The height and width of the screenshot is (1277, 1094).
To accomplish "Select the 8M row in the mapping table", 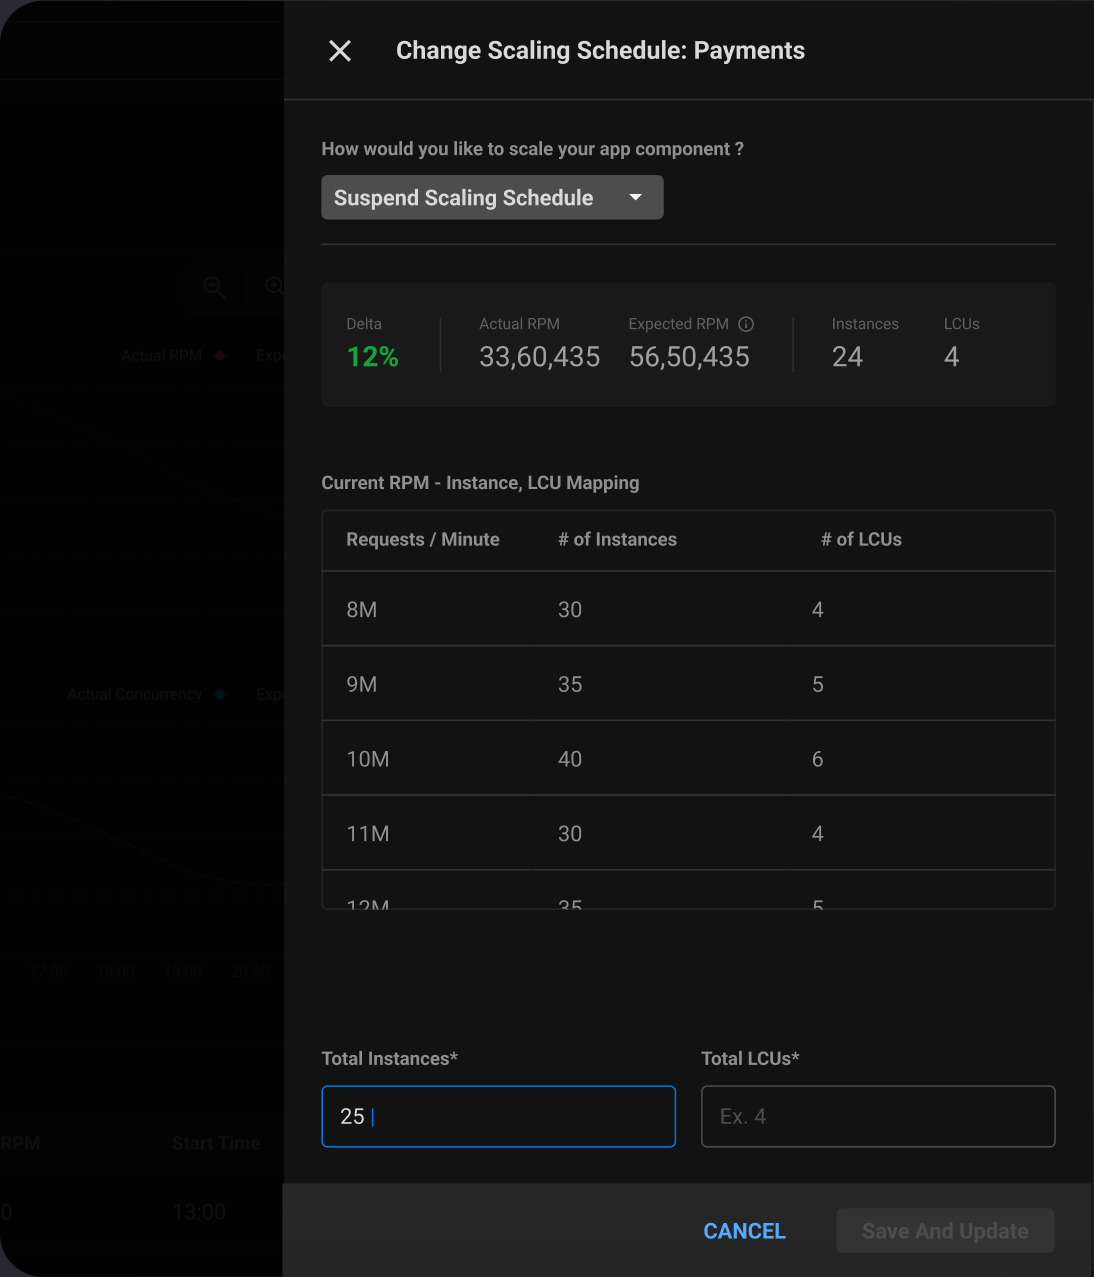I will [688, 609].
